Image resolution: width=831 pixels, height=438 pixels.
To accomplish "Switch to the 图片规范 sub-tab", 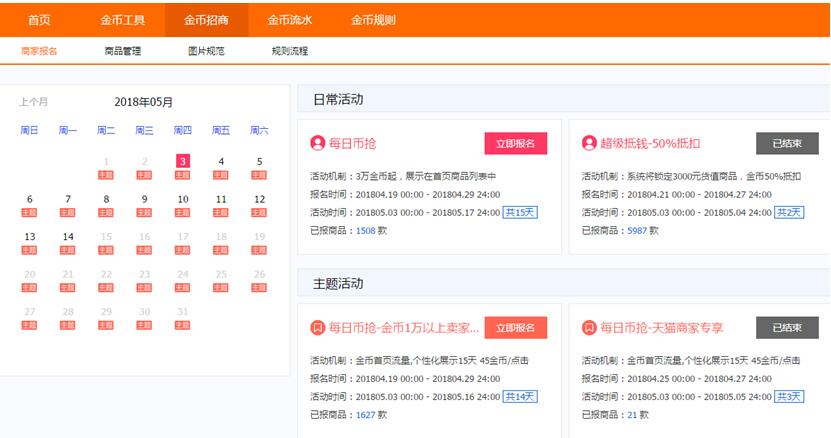I will [206, 51].
